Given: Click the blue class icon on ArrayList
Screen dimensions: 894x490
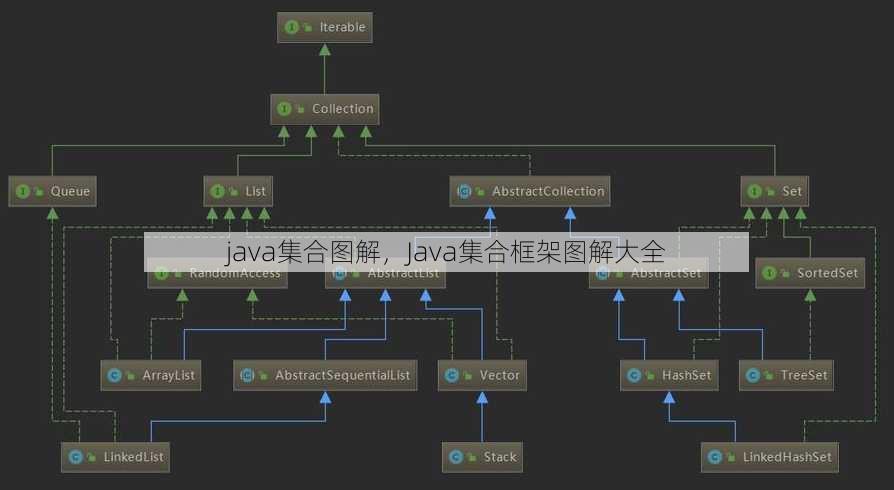Looking at the screenshot, I should point(114,375).
